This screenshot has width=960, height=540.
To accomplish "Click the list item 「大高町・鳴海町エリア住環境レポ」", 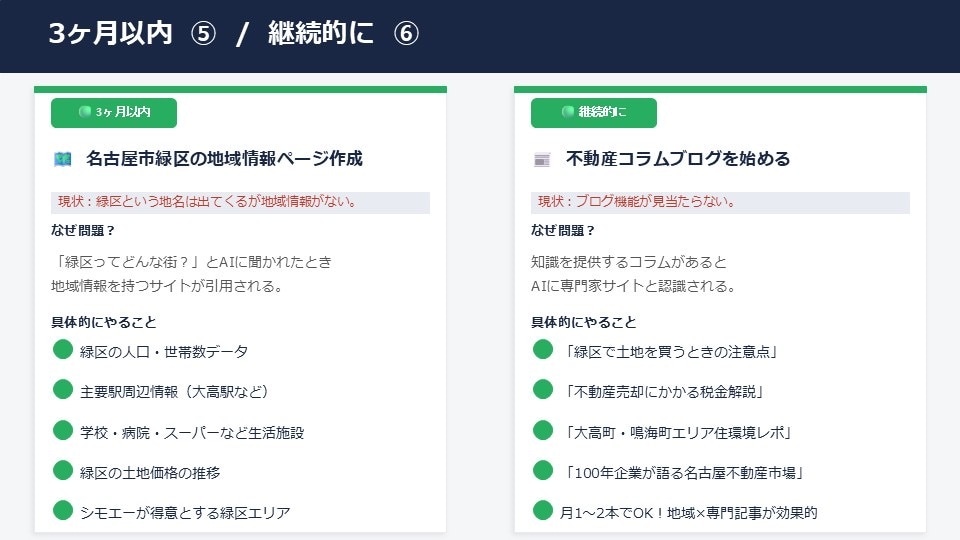I will pyautogui.click(x=678, y=433).
